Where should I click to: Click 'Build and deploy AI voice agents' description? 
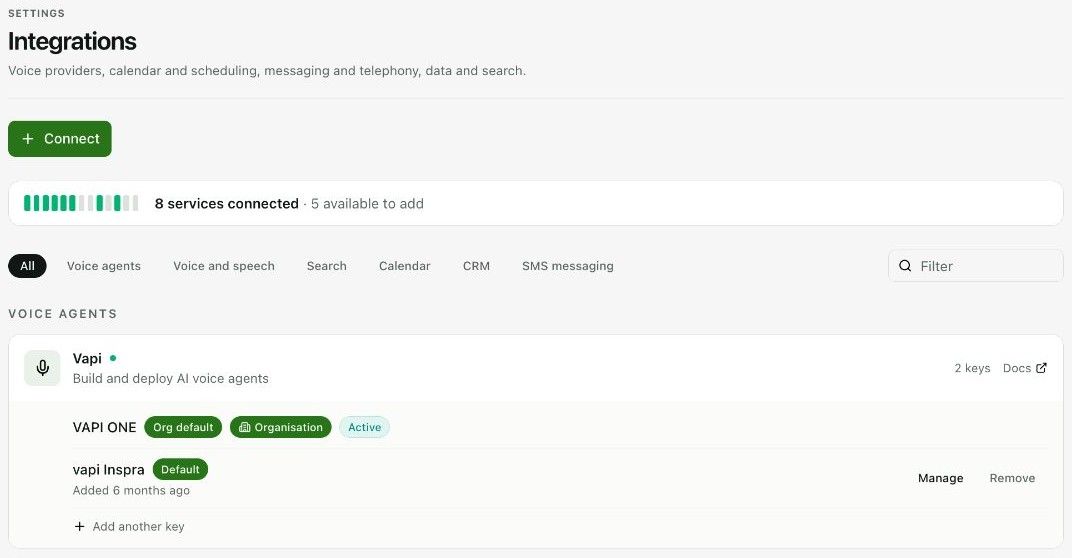(x=171, y=378)
